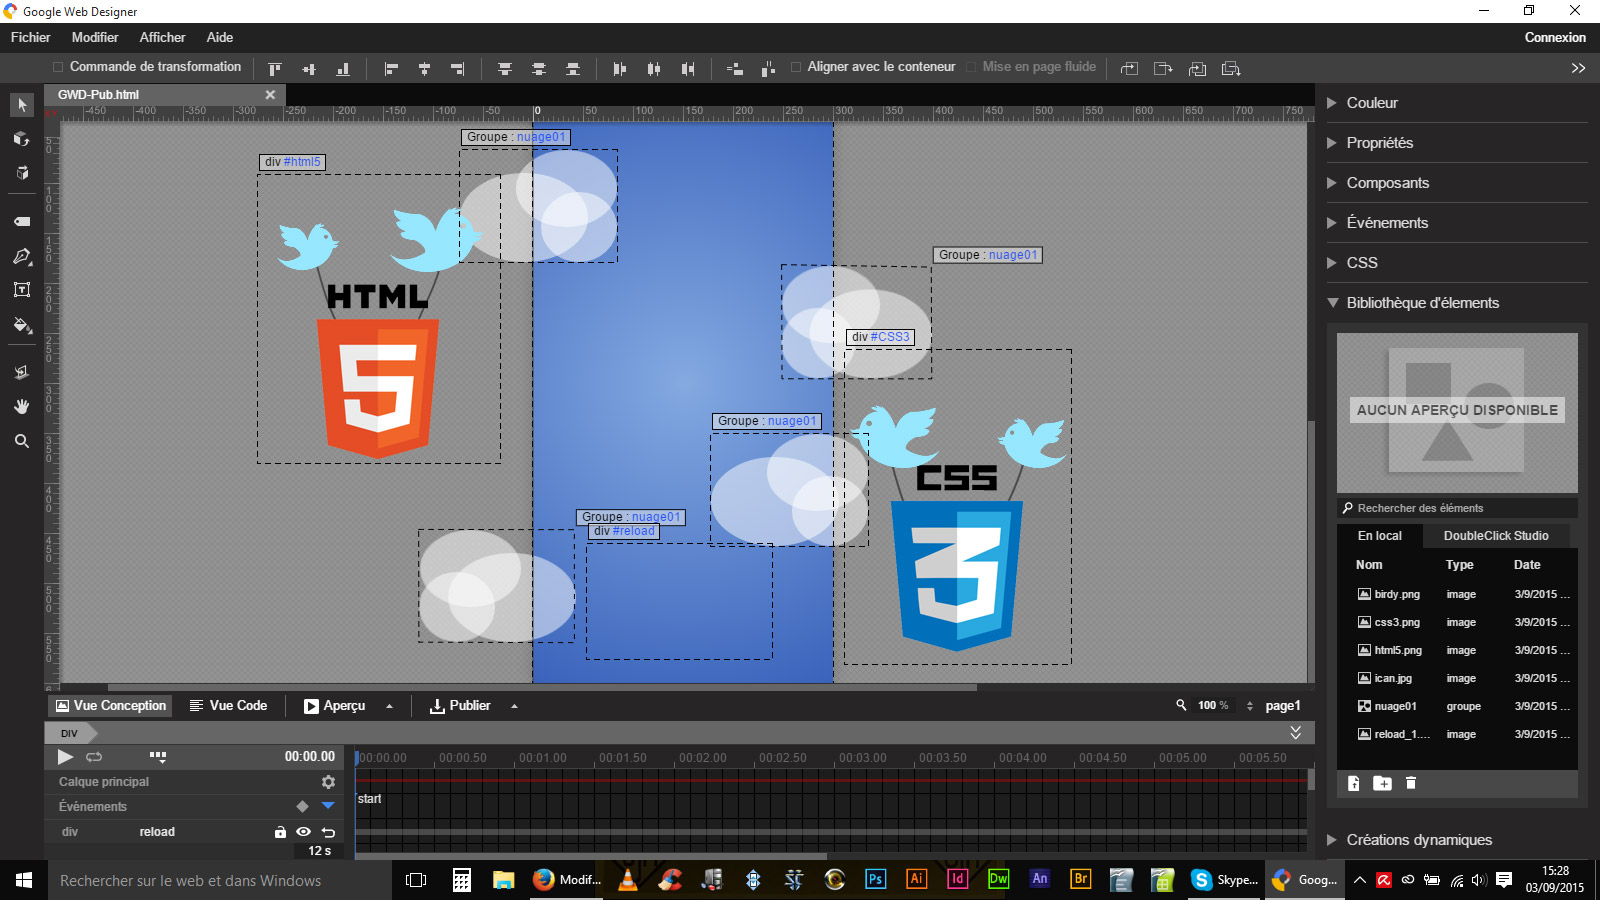1600x900 pixels.
Task: Click the Connexion link
Action: pyautogui.click(x=1555, y=37)
